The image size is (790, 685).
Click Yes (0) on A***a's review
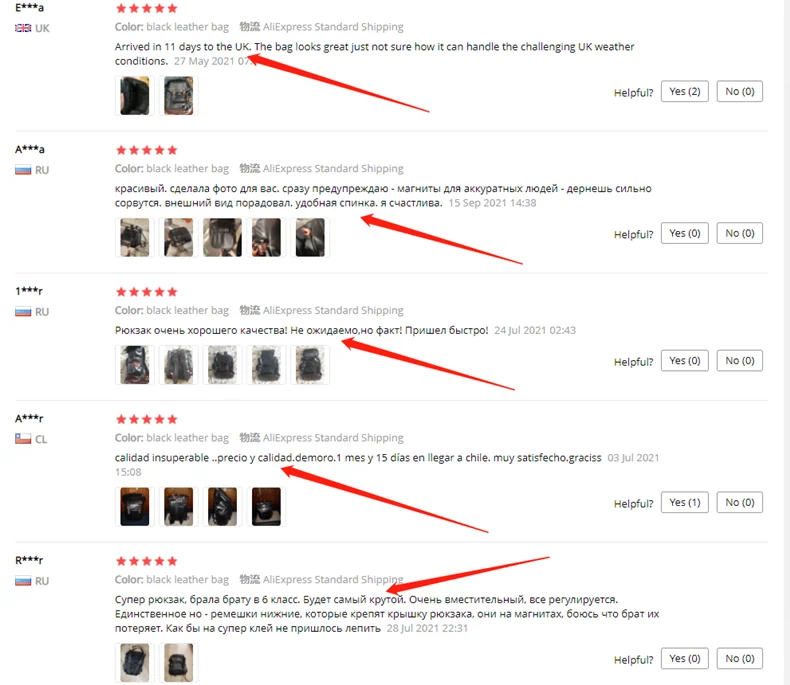(x=685, y=233)
